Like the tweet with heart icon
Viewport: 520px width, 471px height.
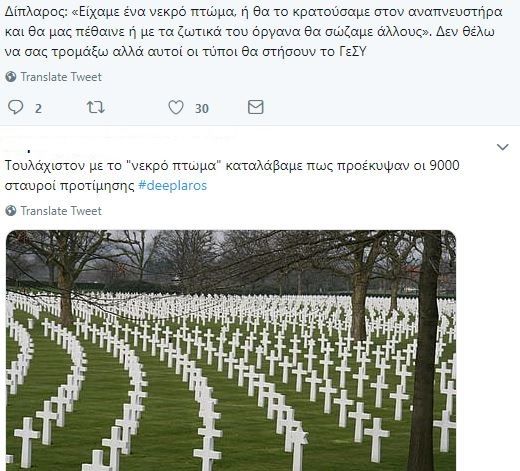(176, 108)
